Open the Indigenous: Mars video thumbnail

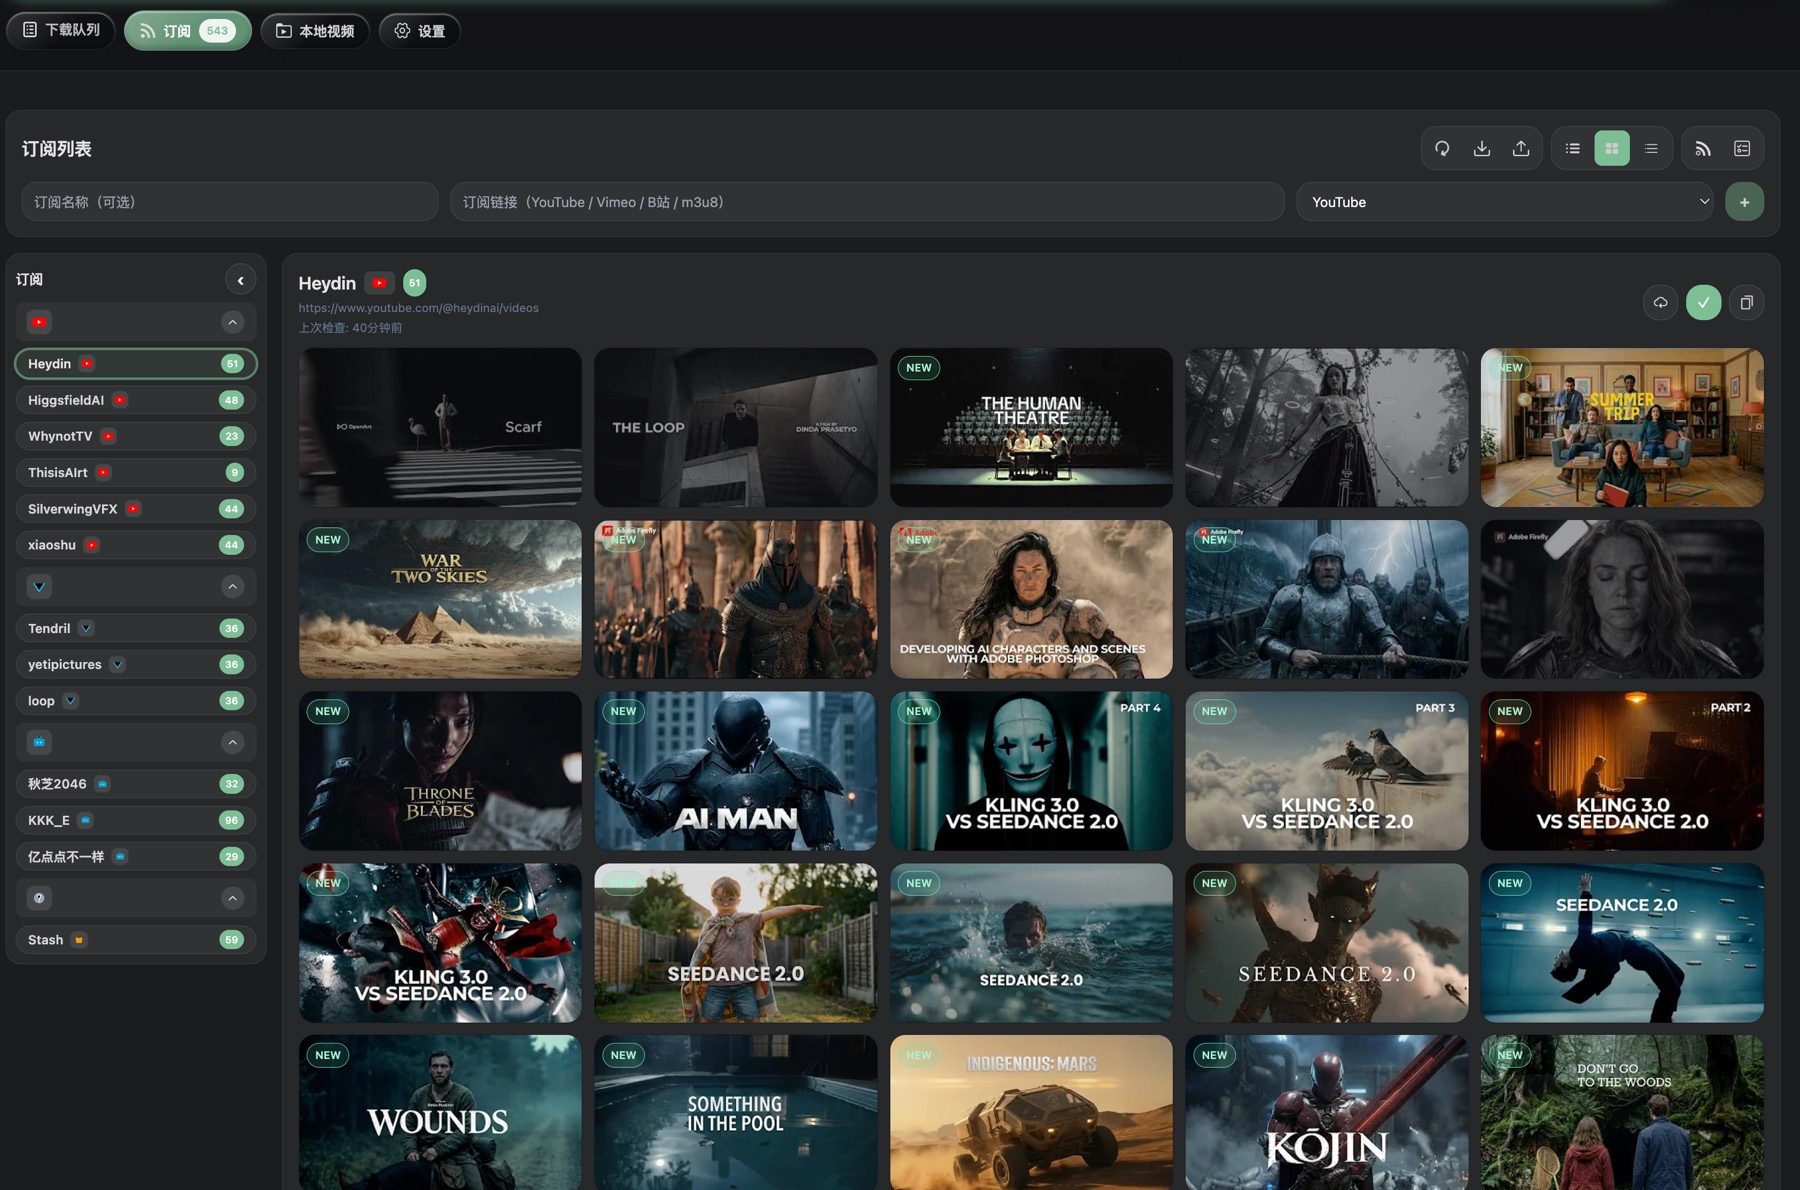[1031, 1112]
